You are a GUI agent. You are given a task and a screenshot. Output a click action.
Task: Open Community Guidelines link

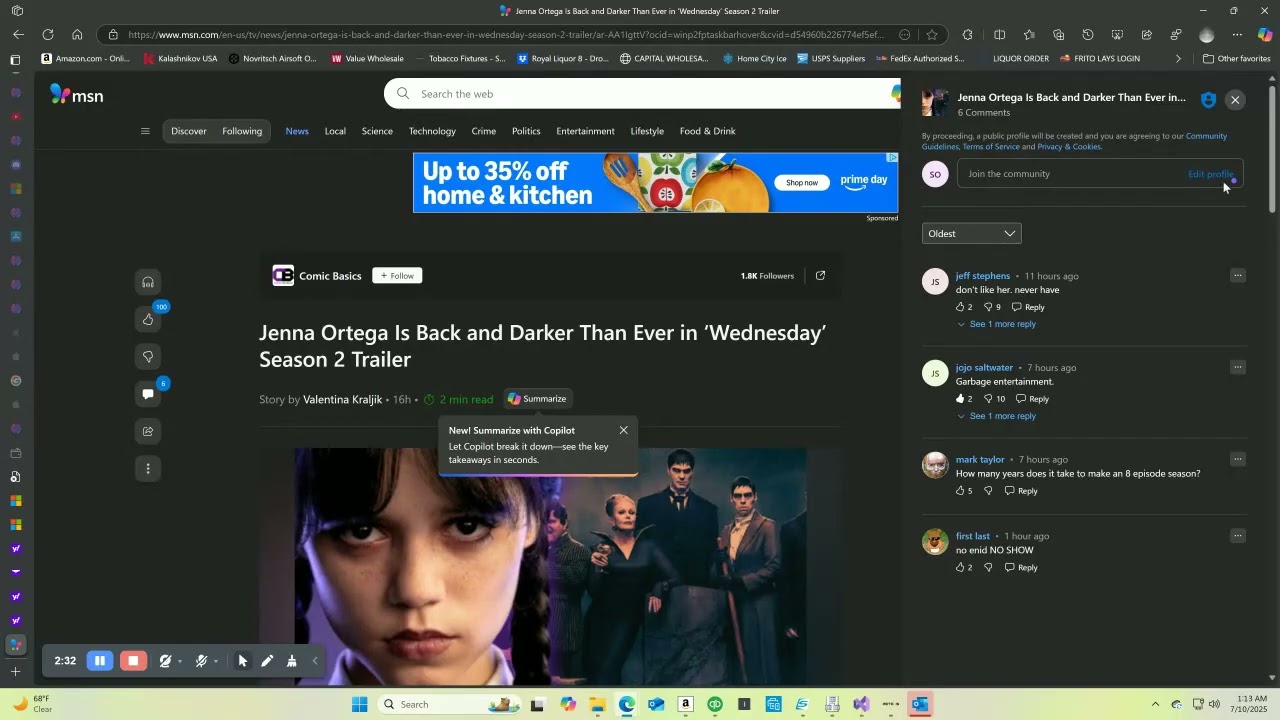(1206, 136)
